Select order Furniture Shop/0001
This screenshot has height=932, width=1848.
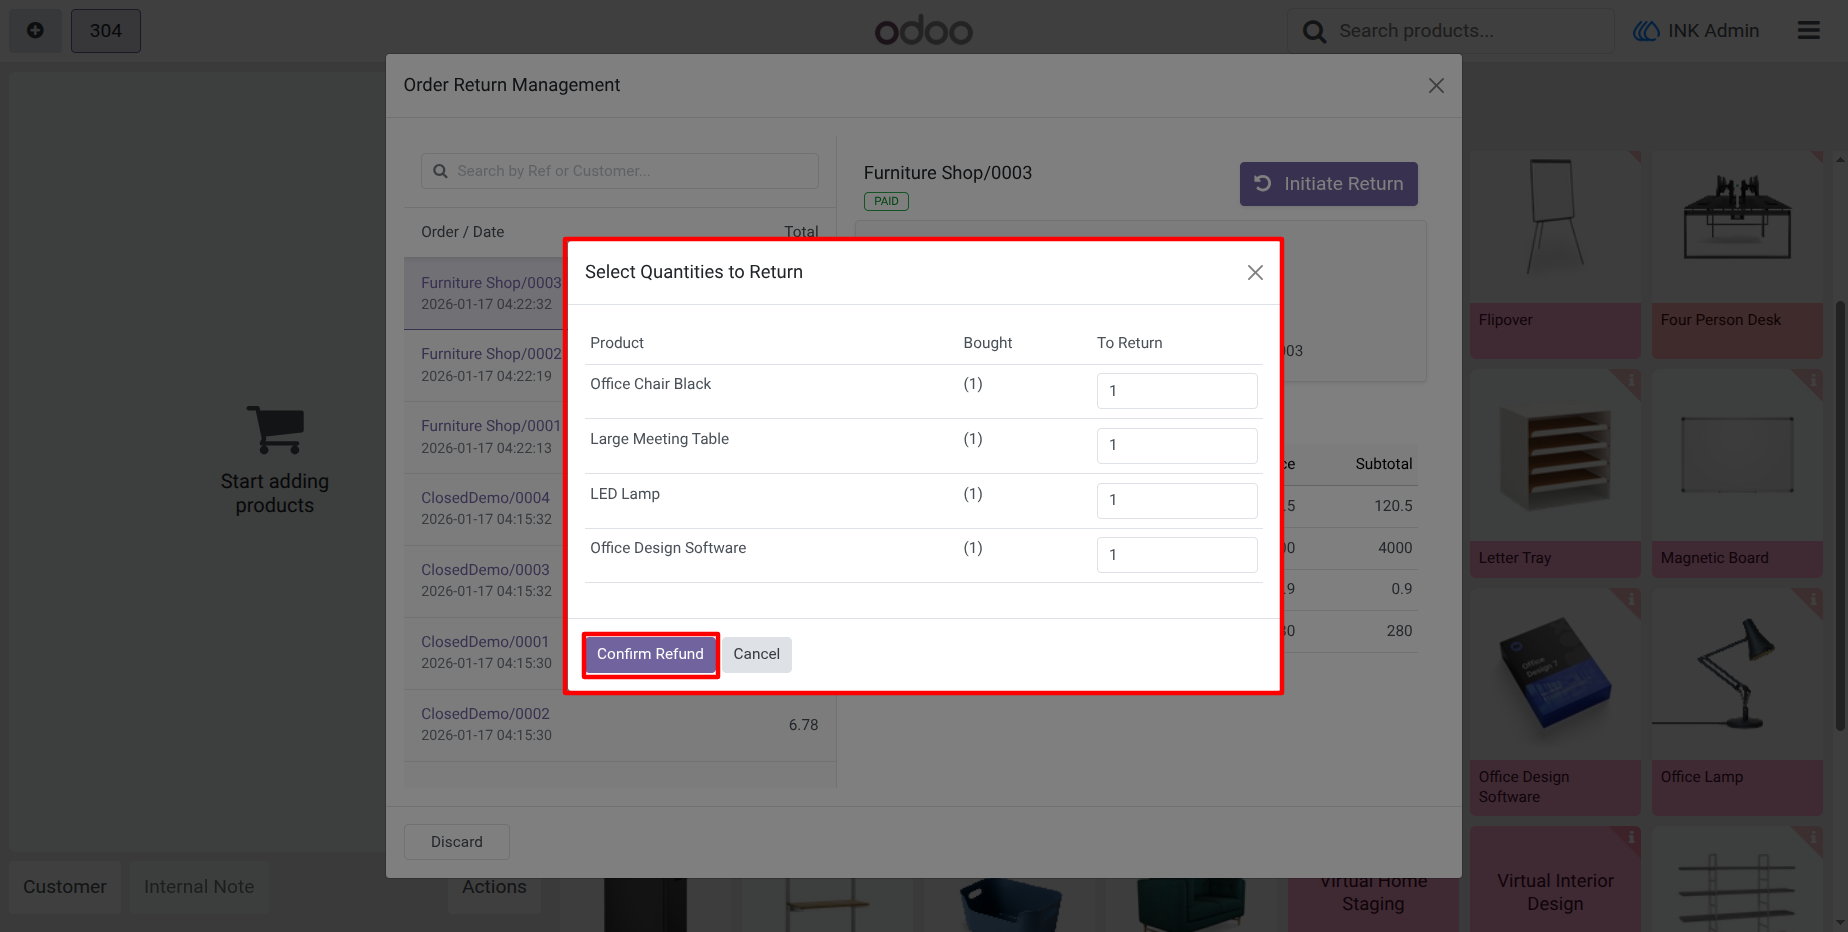484,438
